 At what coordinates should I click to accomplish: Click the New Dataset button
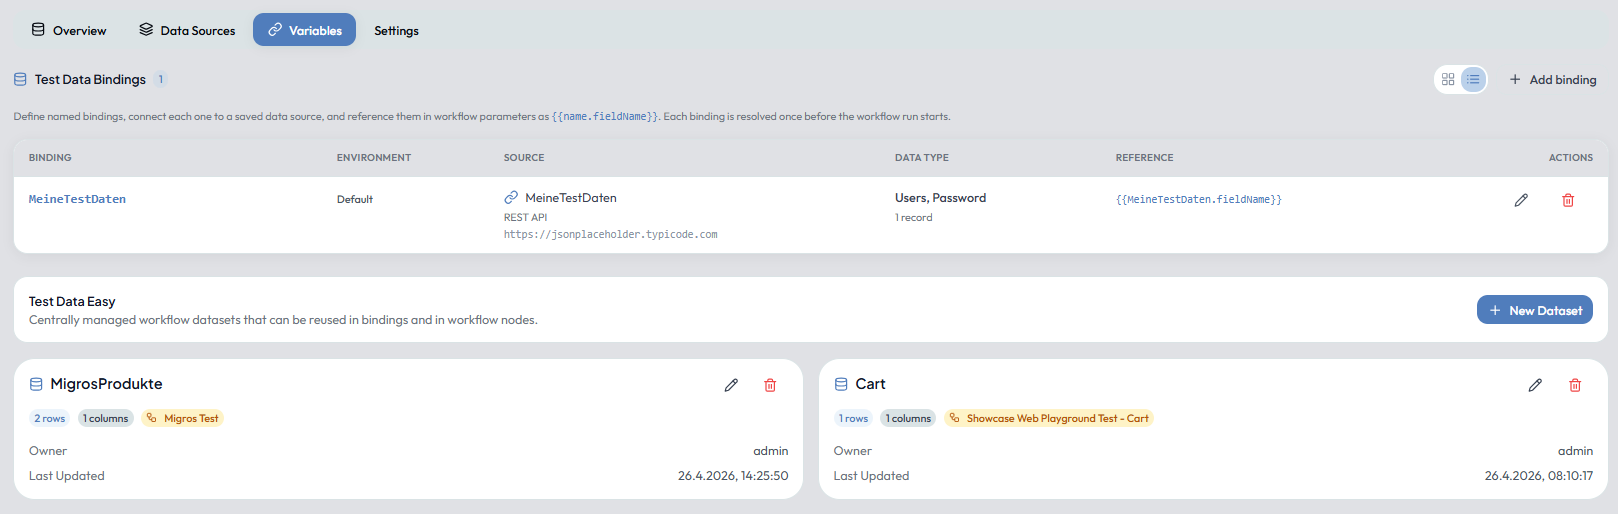pyautogui.click(x=1535, y=310)
